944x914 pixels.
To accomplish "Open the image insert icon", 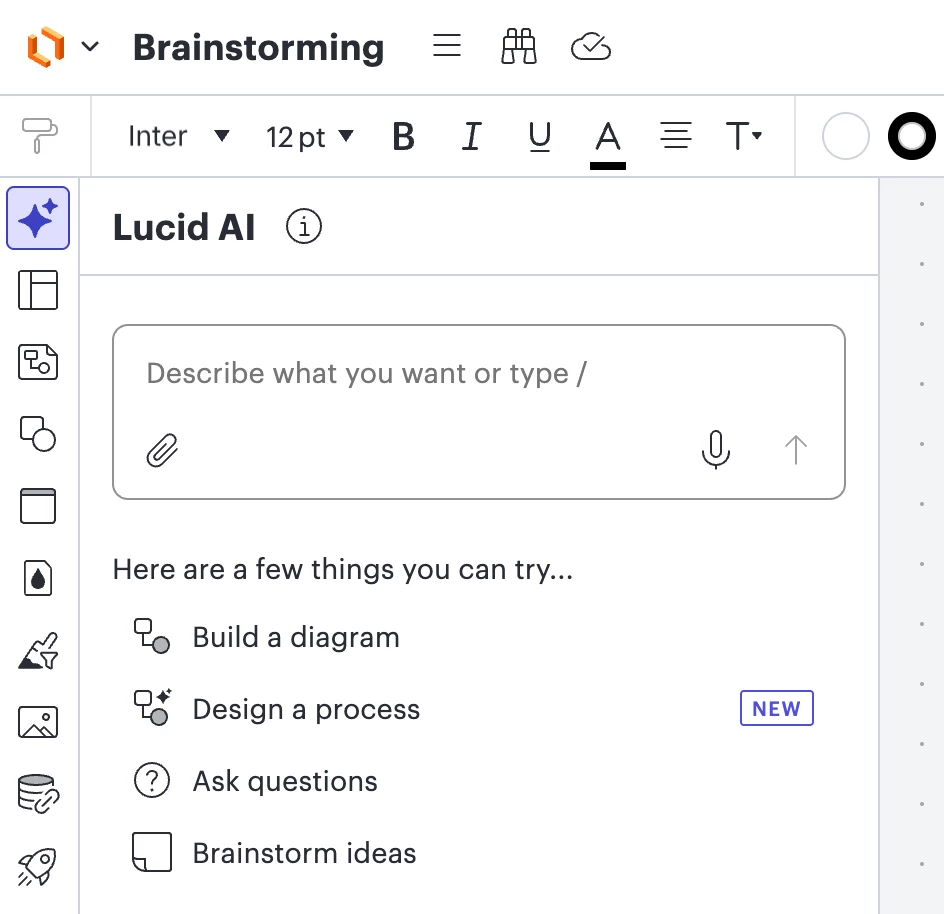I will (x=38, y=722).
